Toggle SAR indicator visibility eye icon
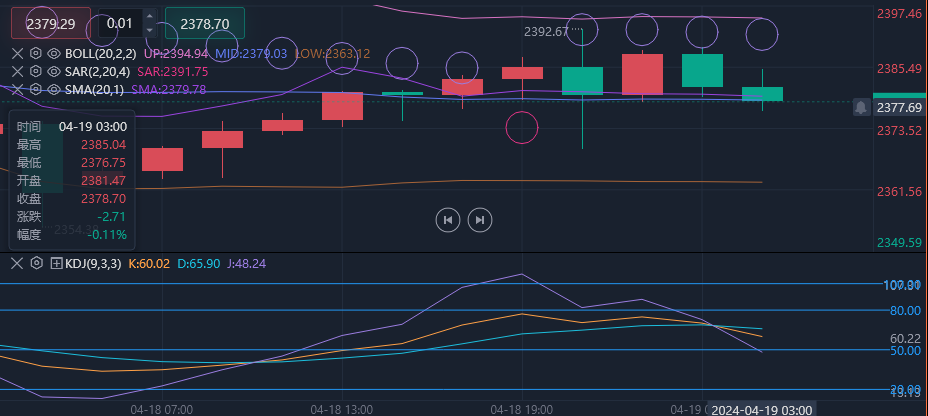 (x=54, y=71)
